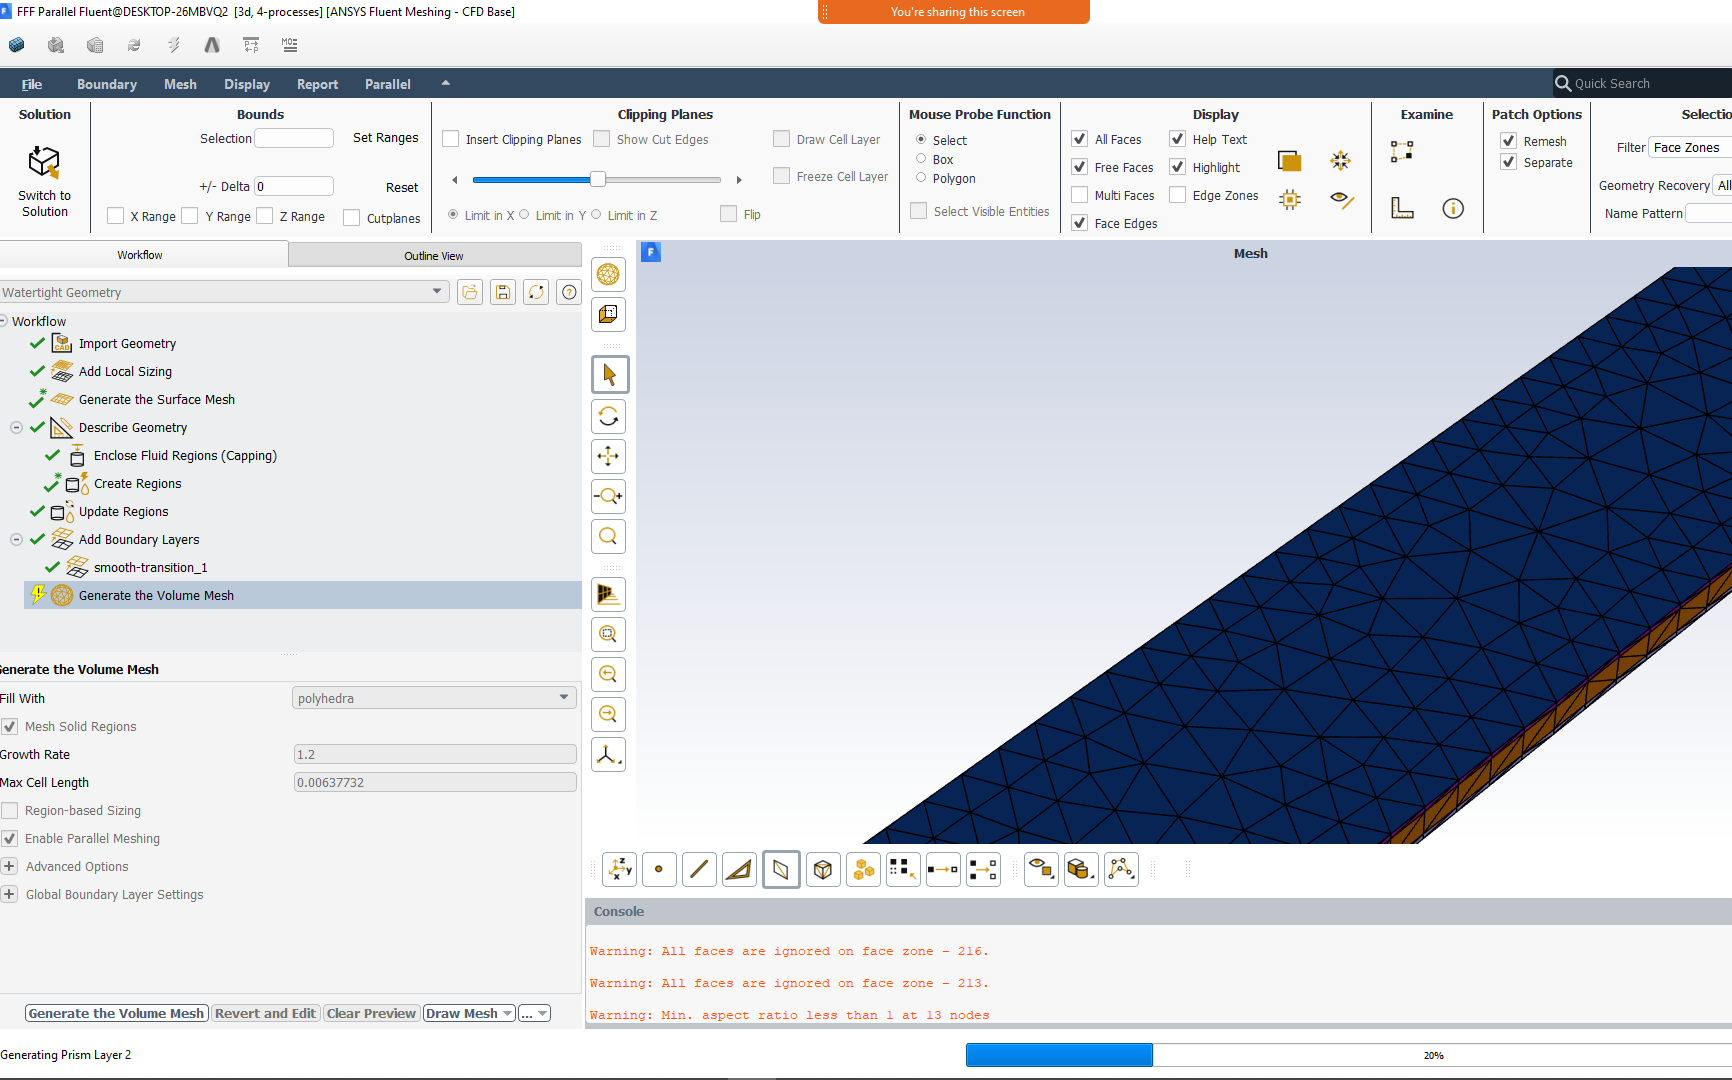Click the workflow help question icon
The height and width of the screenshot is (1080, 1732).
click(x=569, y=292)
